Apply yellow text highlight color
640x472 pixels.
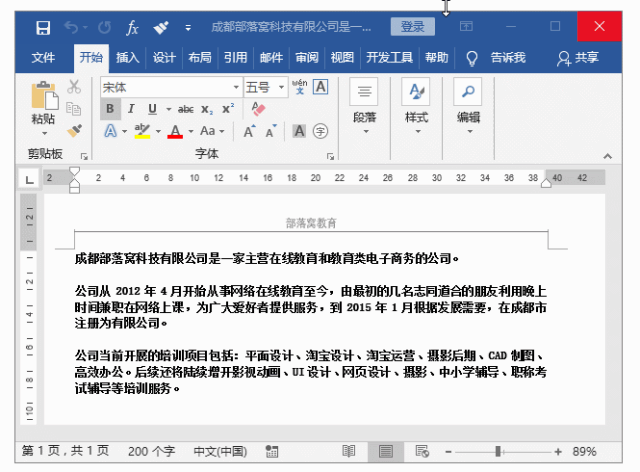pyautogui.click(x=142, y=131)
